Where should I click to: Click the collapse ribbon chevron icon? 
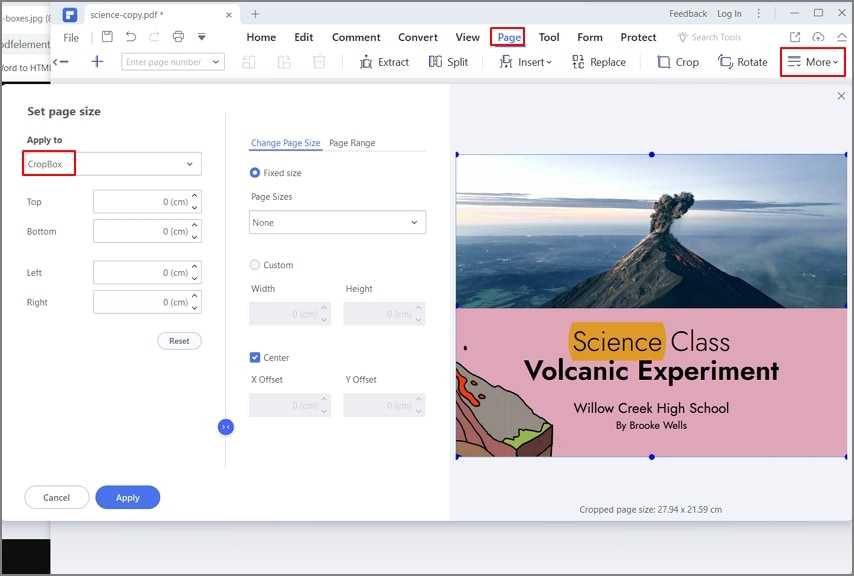pos(841,36)
